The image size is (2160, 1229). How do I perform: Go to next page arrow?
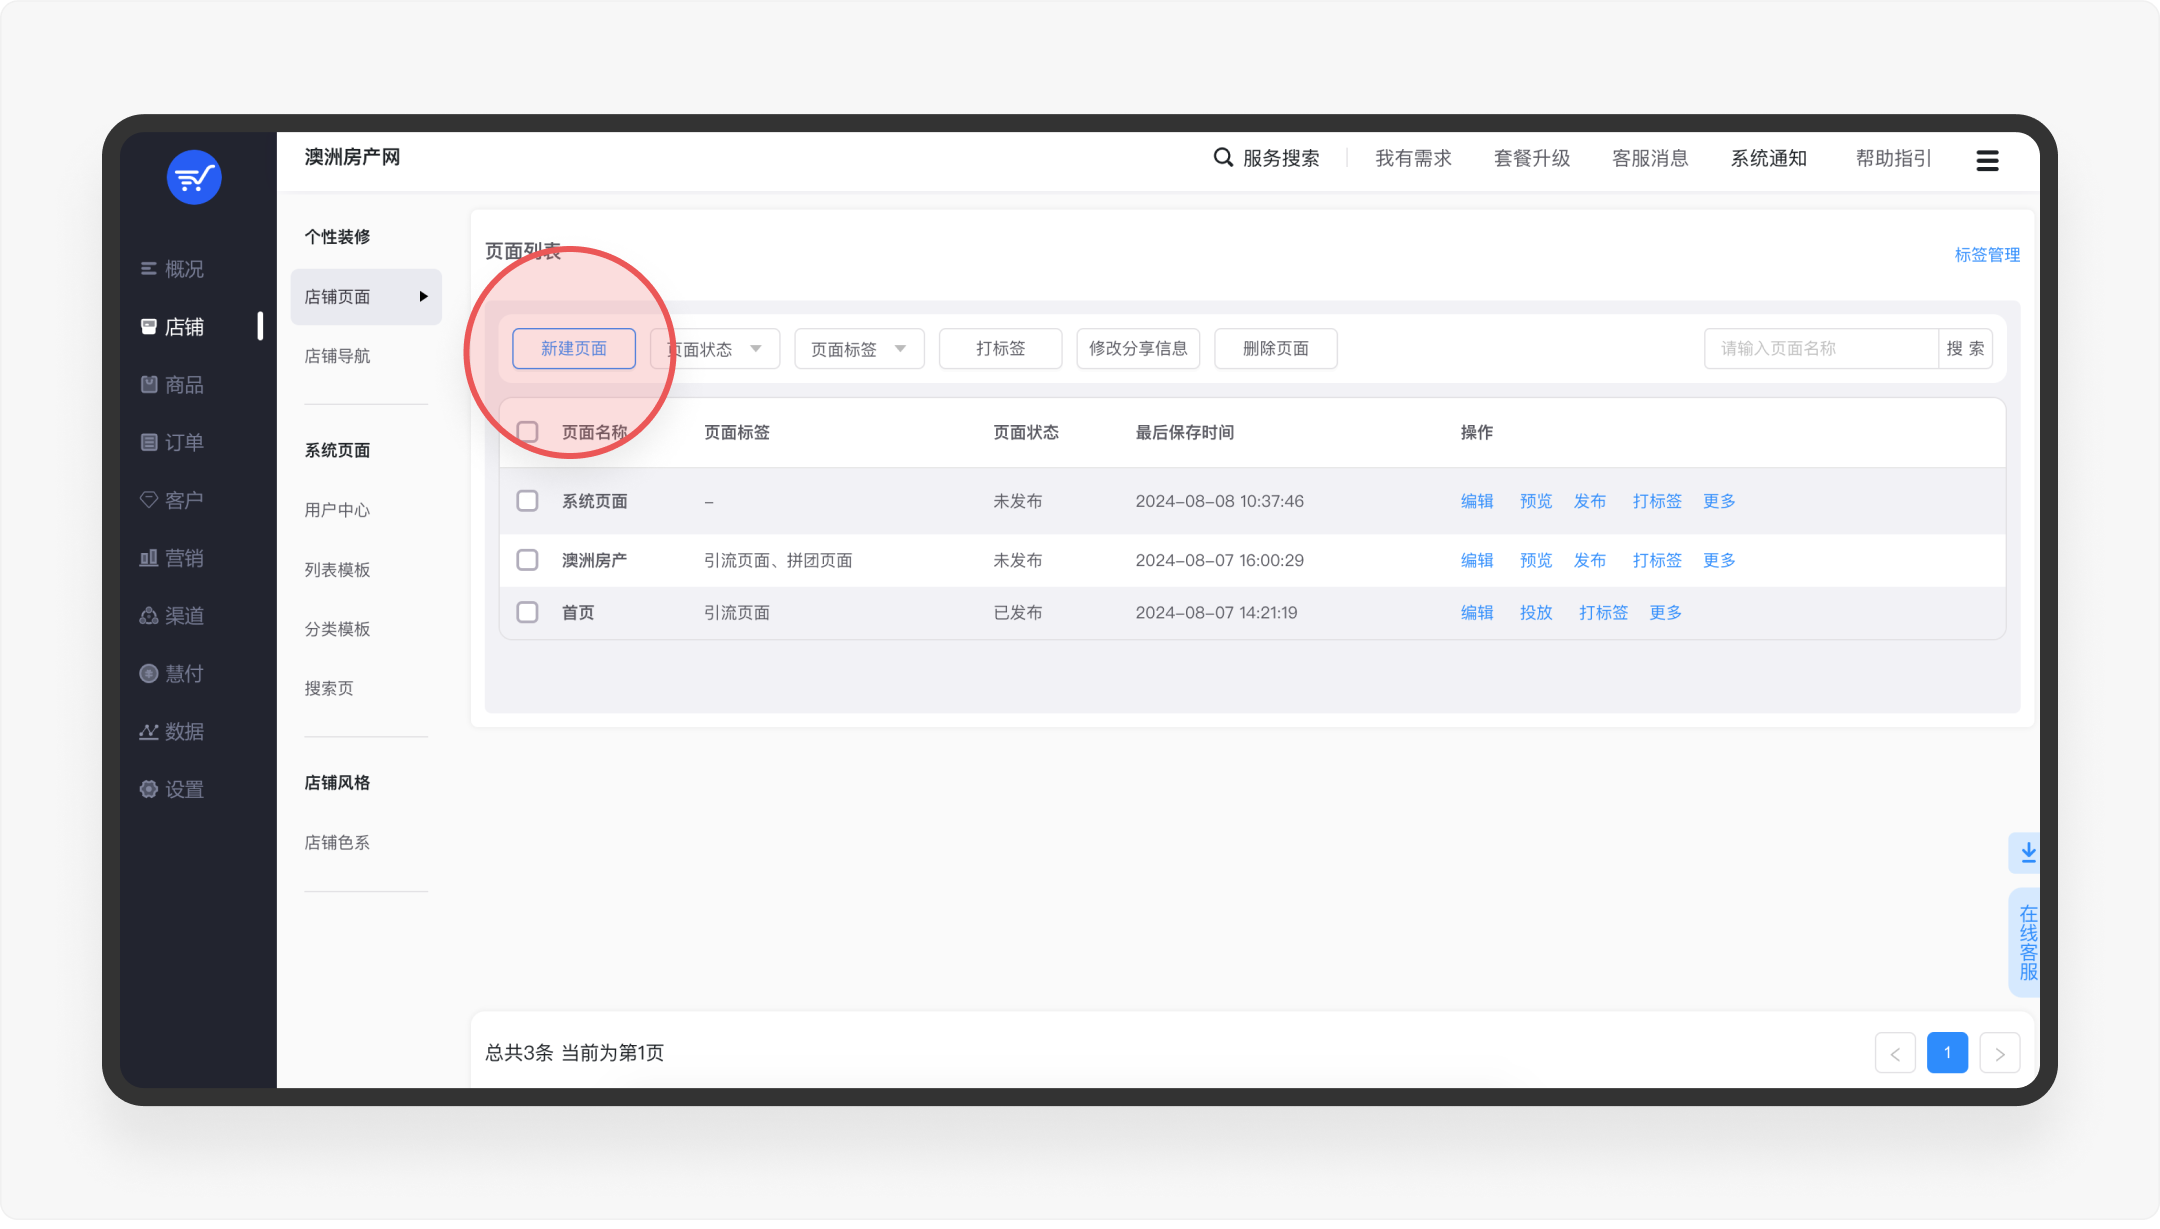pyautogui.click(x=1999, y=1053)
